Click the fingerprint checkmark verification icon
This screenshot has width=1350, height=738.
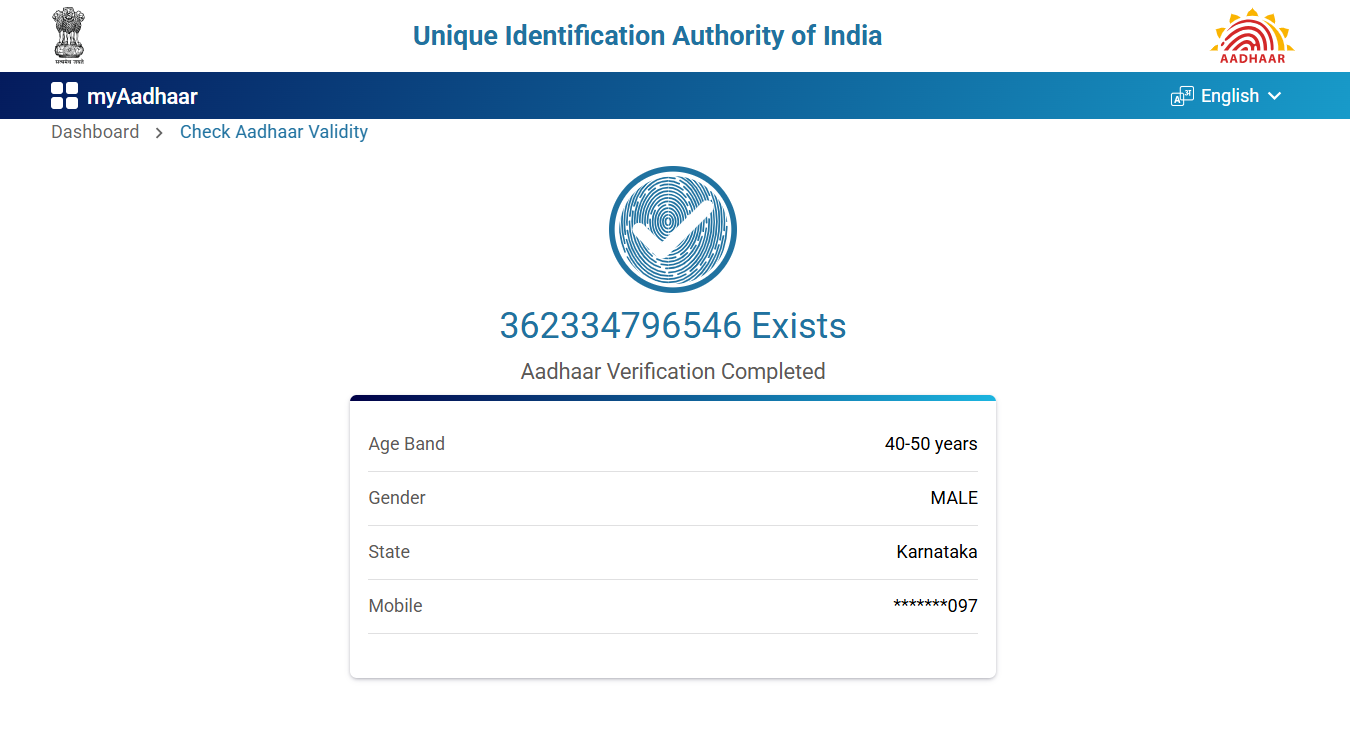tap(673, 229)
